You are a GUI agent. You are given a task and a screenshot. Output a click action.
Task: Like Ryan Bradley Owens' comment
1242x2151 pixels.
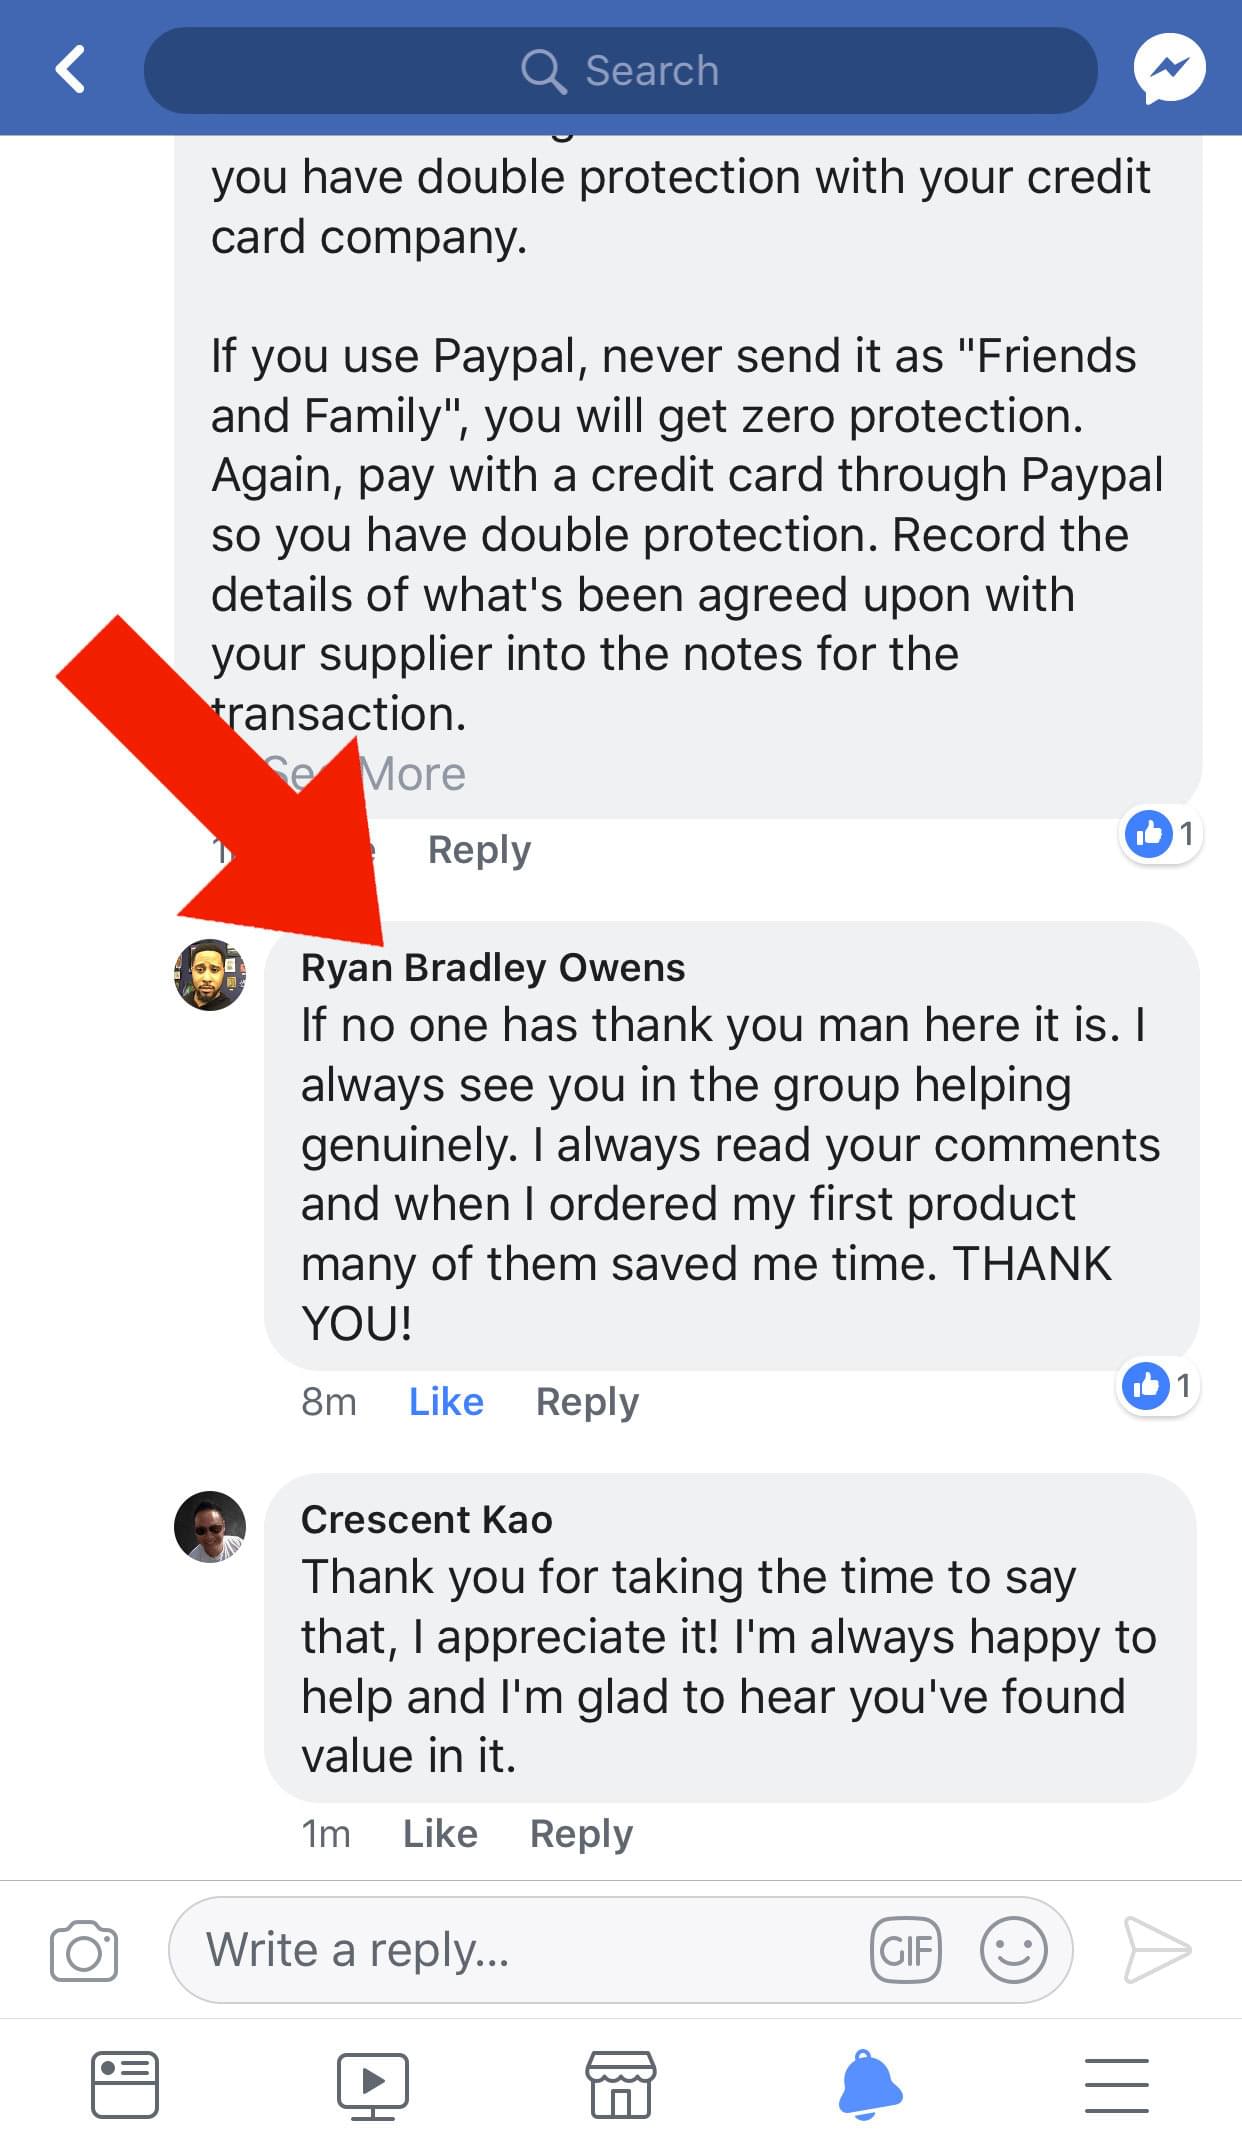pyautogui.click(x=446, y=1401)
